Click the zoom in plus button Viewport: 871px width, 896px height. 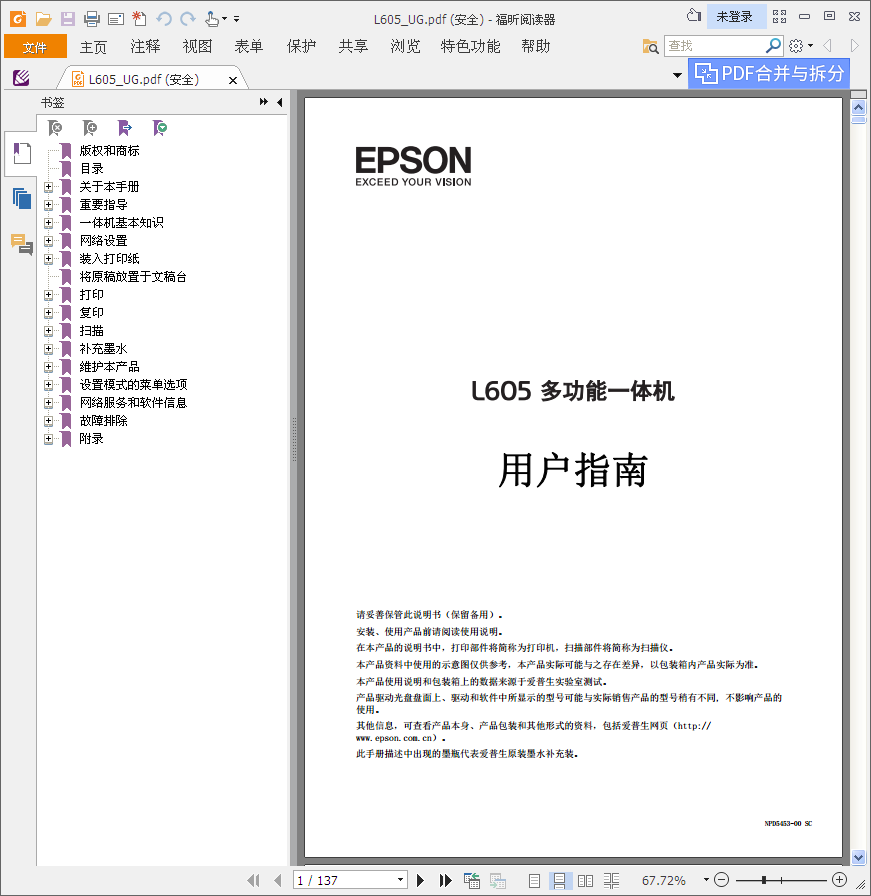(839, 879)
